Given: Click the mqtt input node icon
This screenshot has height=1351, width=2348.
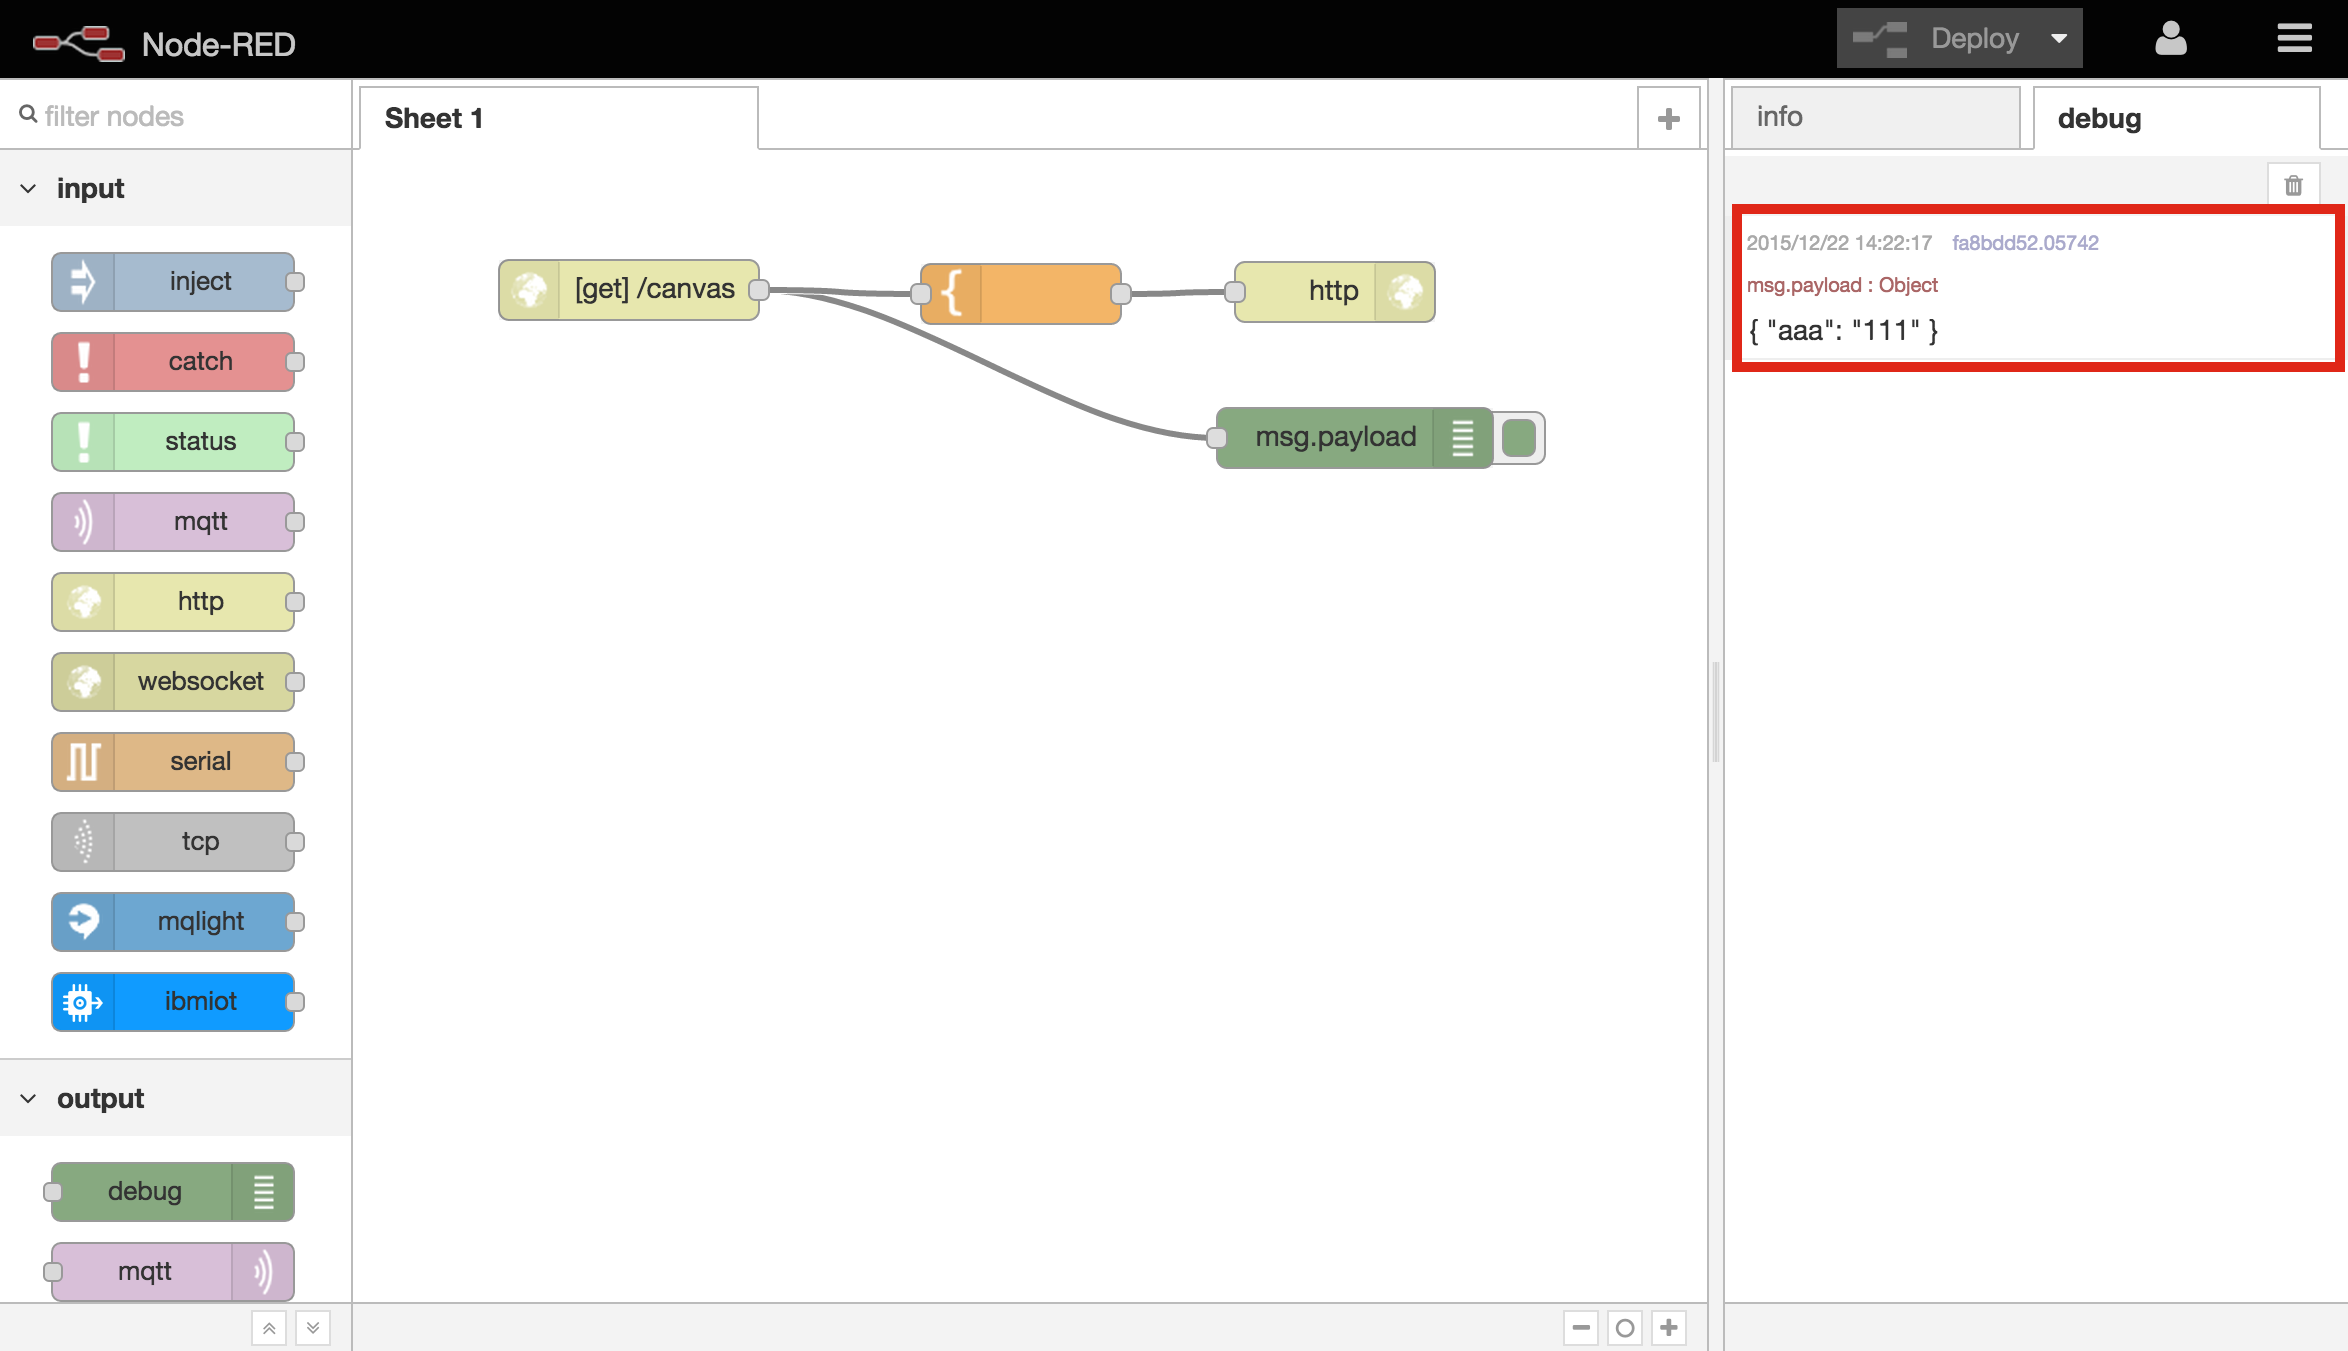Looking at the screenshot, I should tap(84, 521).
